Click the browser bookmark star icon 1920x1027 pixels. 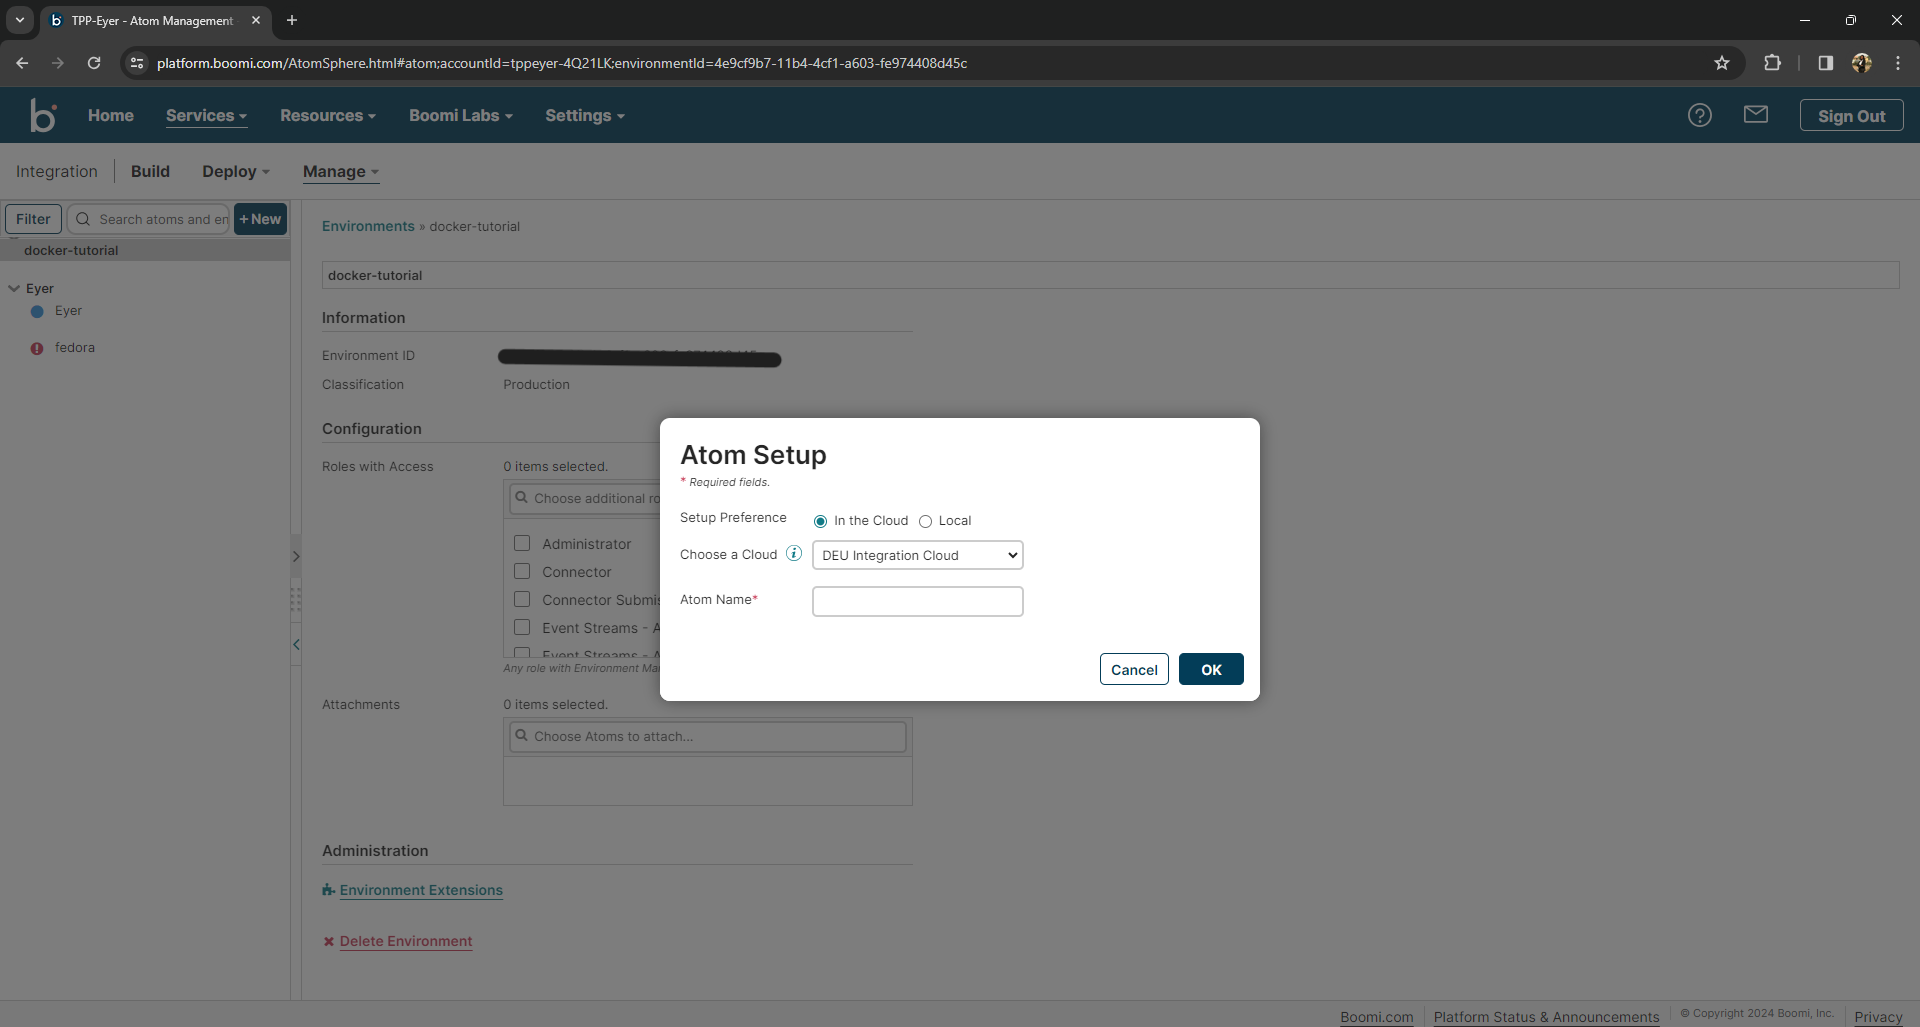(x=1722, y=62)
